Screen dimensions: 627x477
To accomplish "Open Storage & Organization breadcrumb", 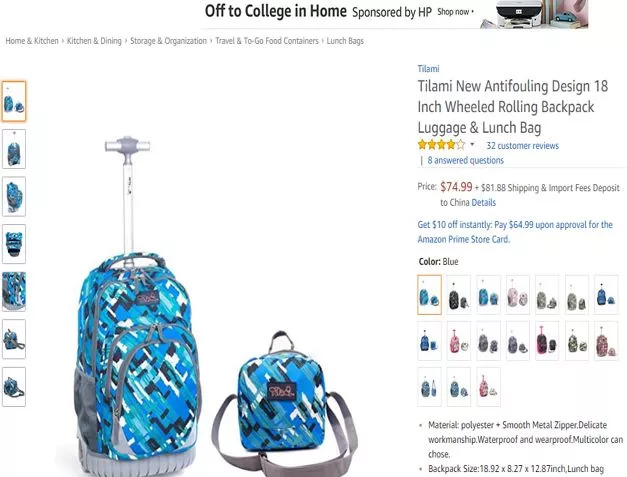I will click(x=168, y=41).
